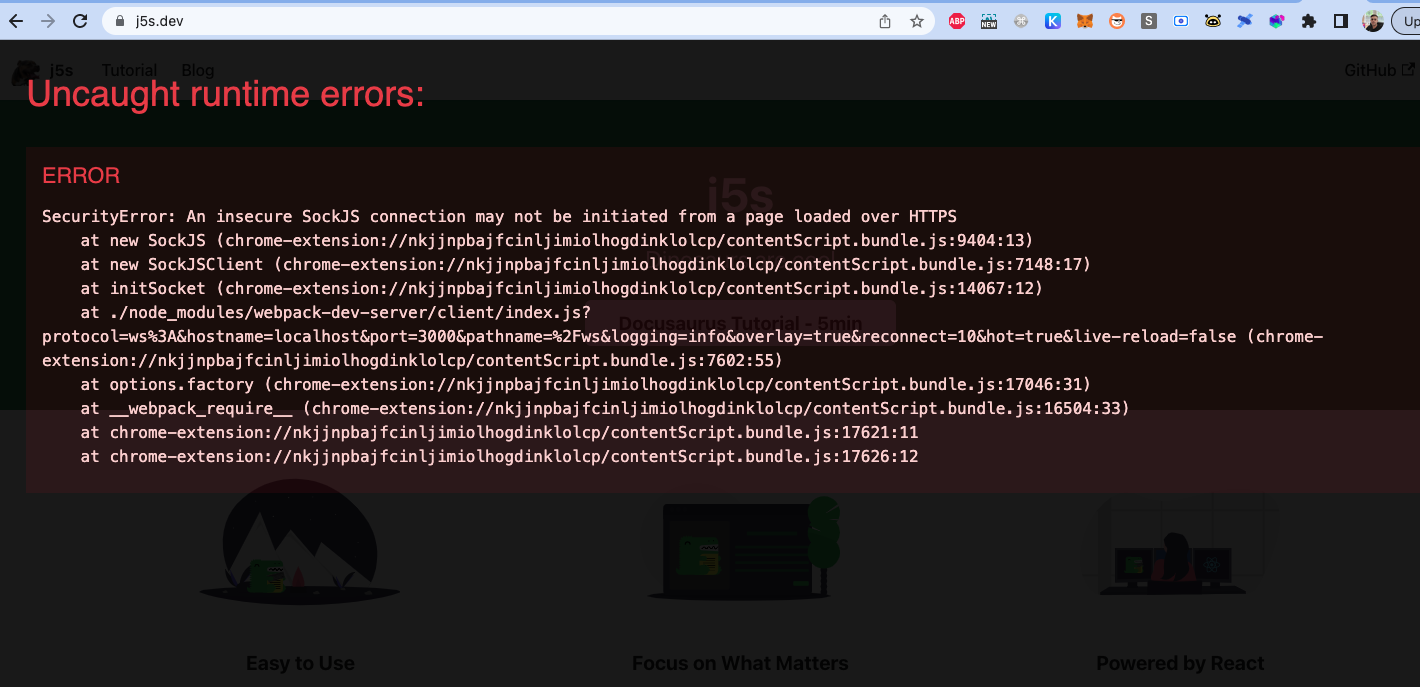Click the React illustration above Powered by React
The height and width of the screenshot is (687, 1420).
tap(1180, 547)
